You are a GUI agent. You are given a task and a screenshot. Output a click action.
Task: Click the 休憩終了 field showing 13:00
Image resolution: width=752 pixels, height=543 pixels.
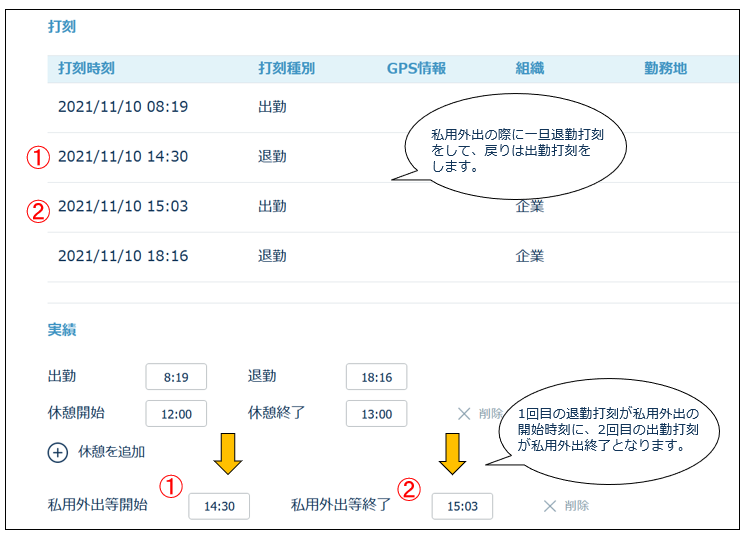376,414
